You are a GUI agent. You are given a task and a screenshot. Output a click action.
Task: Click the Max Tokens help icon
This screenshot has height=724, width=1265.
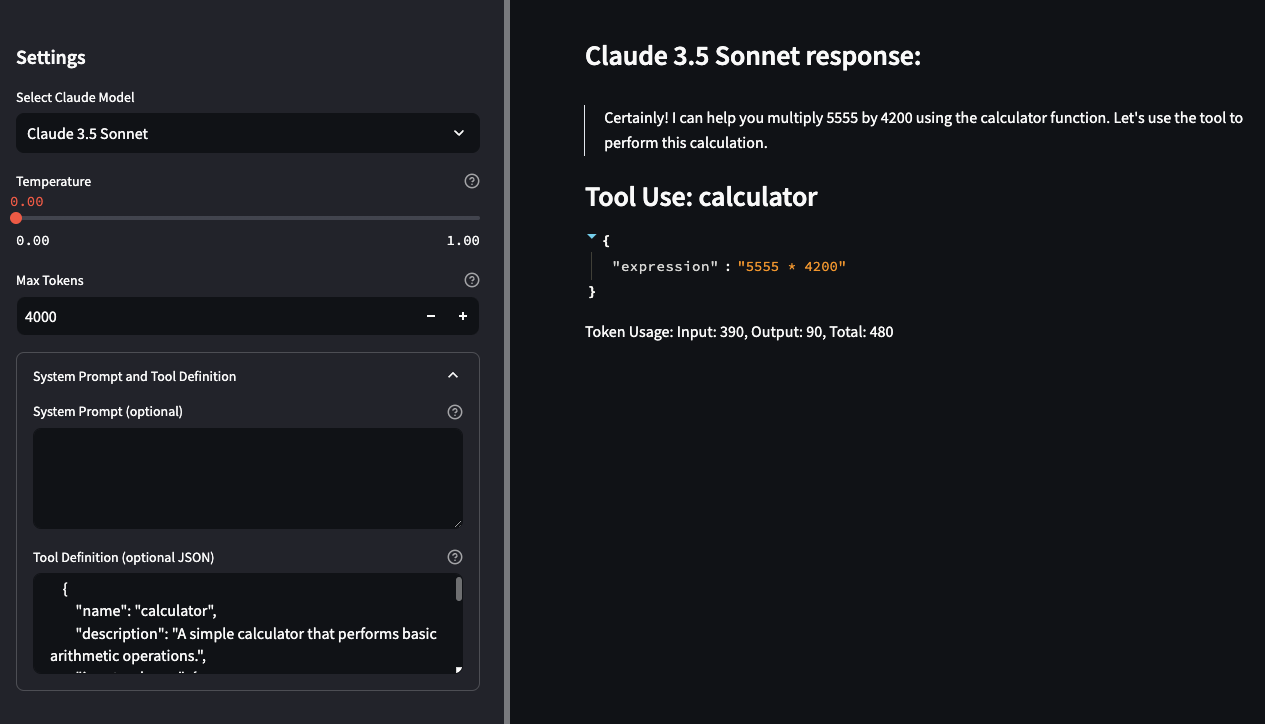click(472, 280)
